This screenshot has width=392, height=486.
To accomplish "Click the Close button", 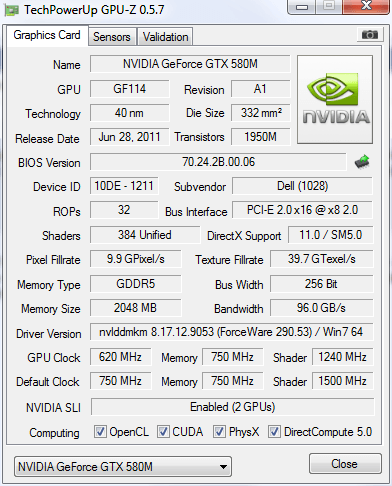I will pos(345,464).
